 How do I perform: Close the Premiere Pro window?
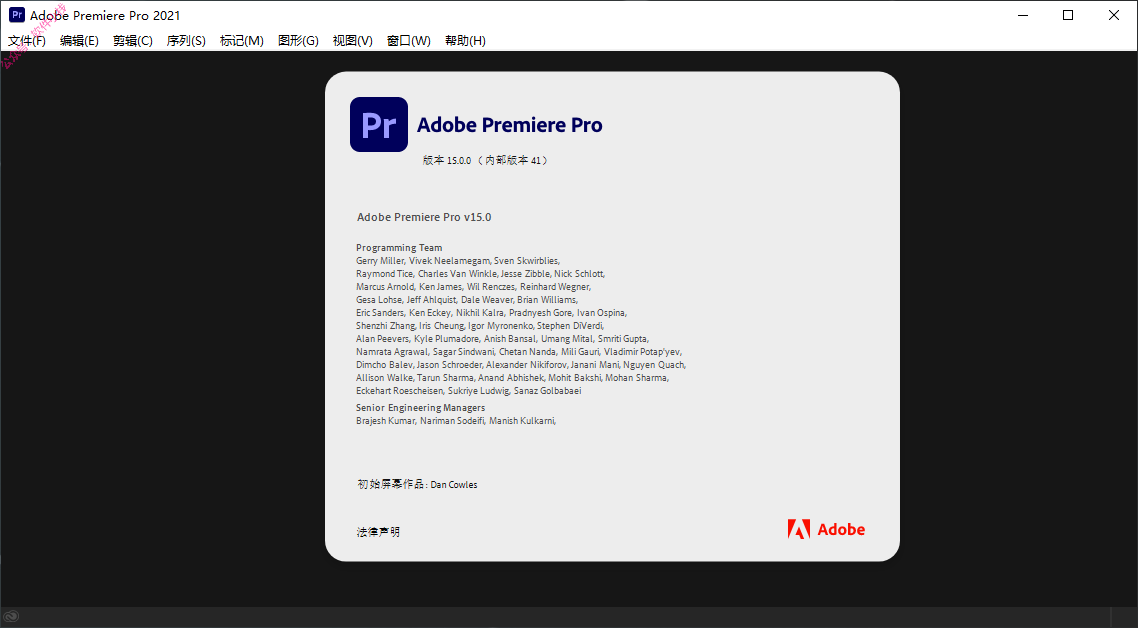point(1114,15)
